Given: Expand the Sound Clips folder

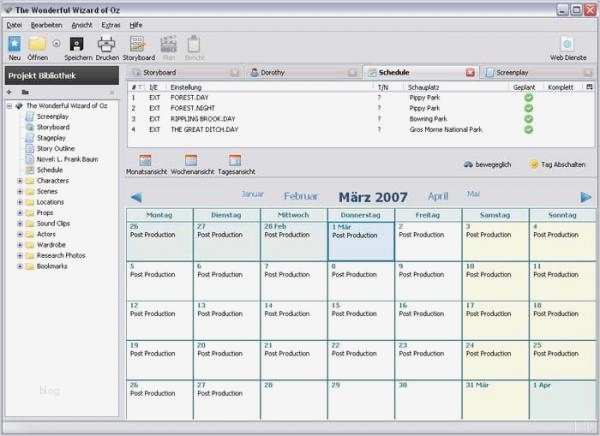Looking at the screenshot, I should (20, 224).
